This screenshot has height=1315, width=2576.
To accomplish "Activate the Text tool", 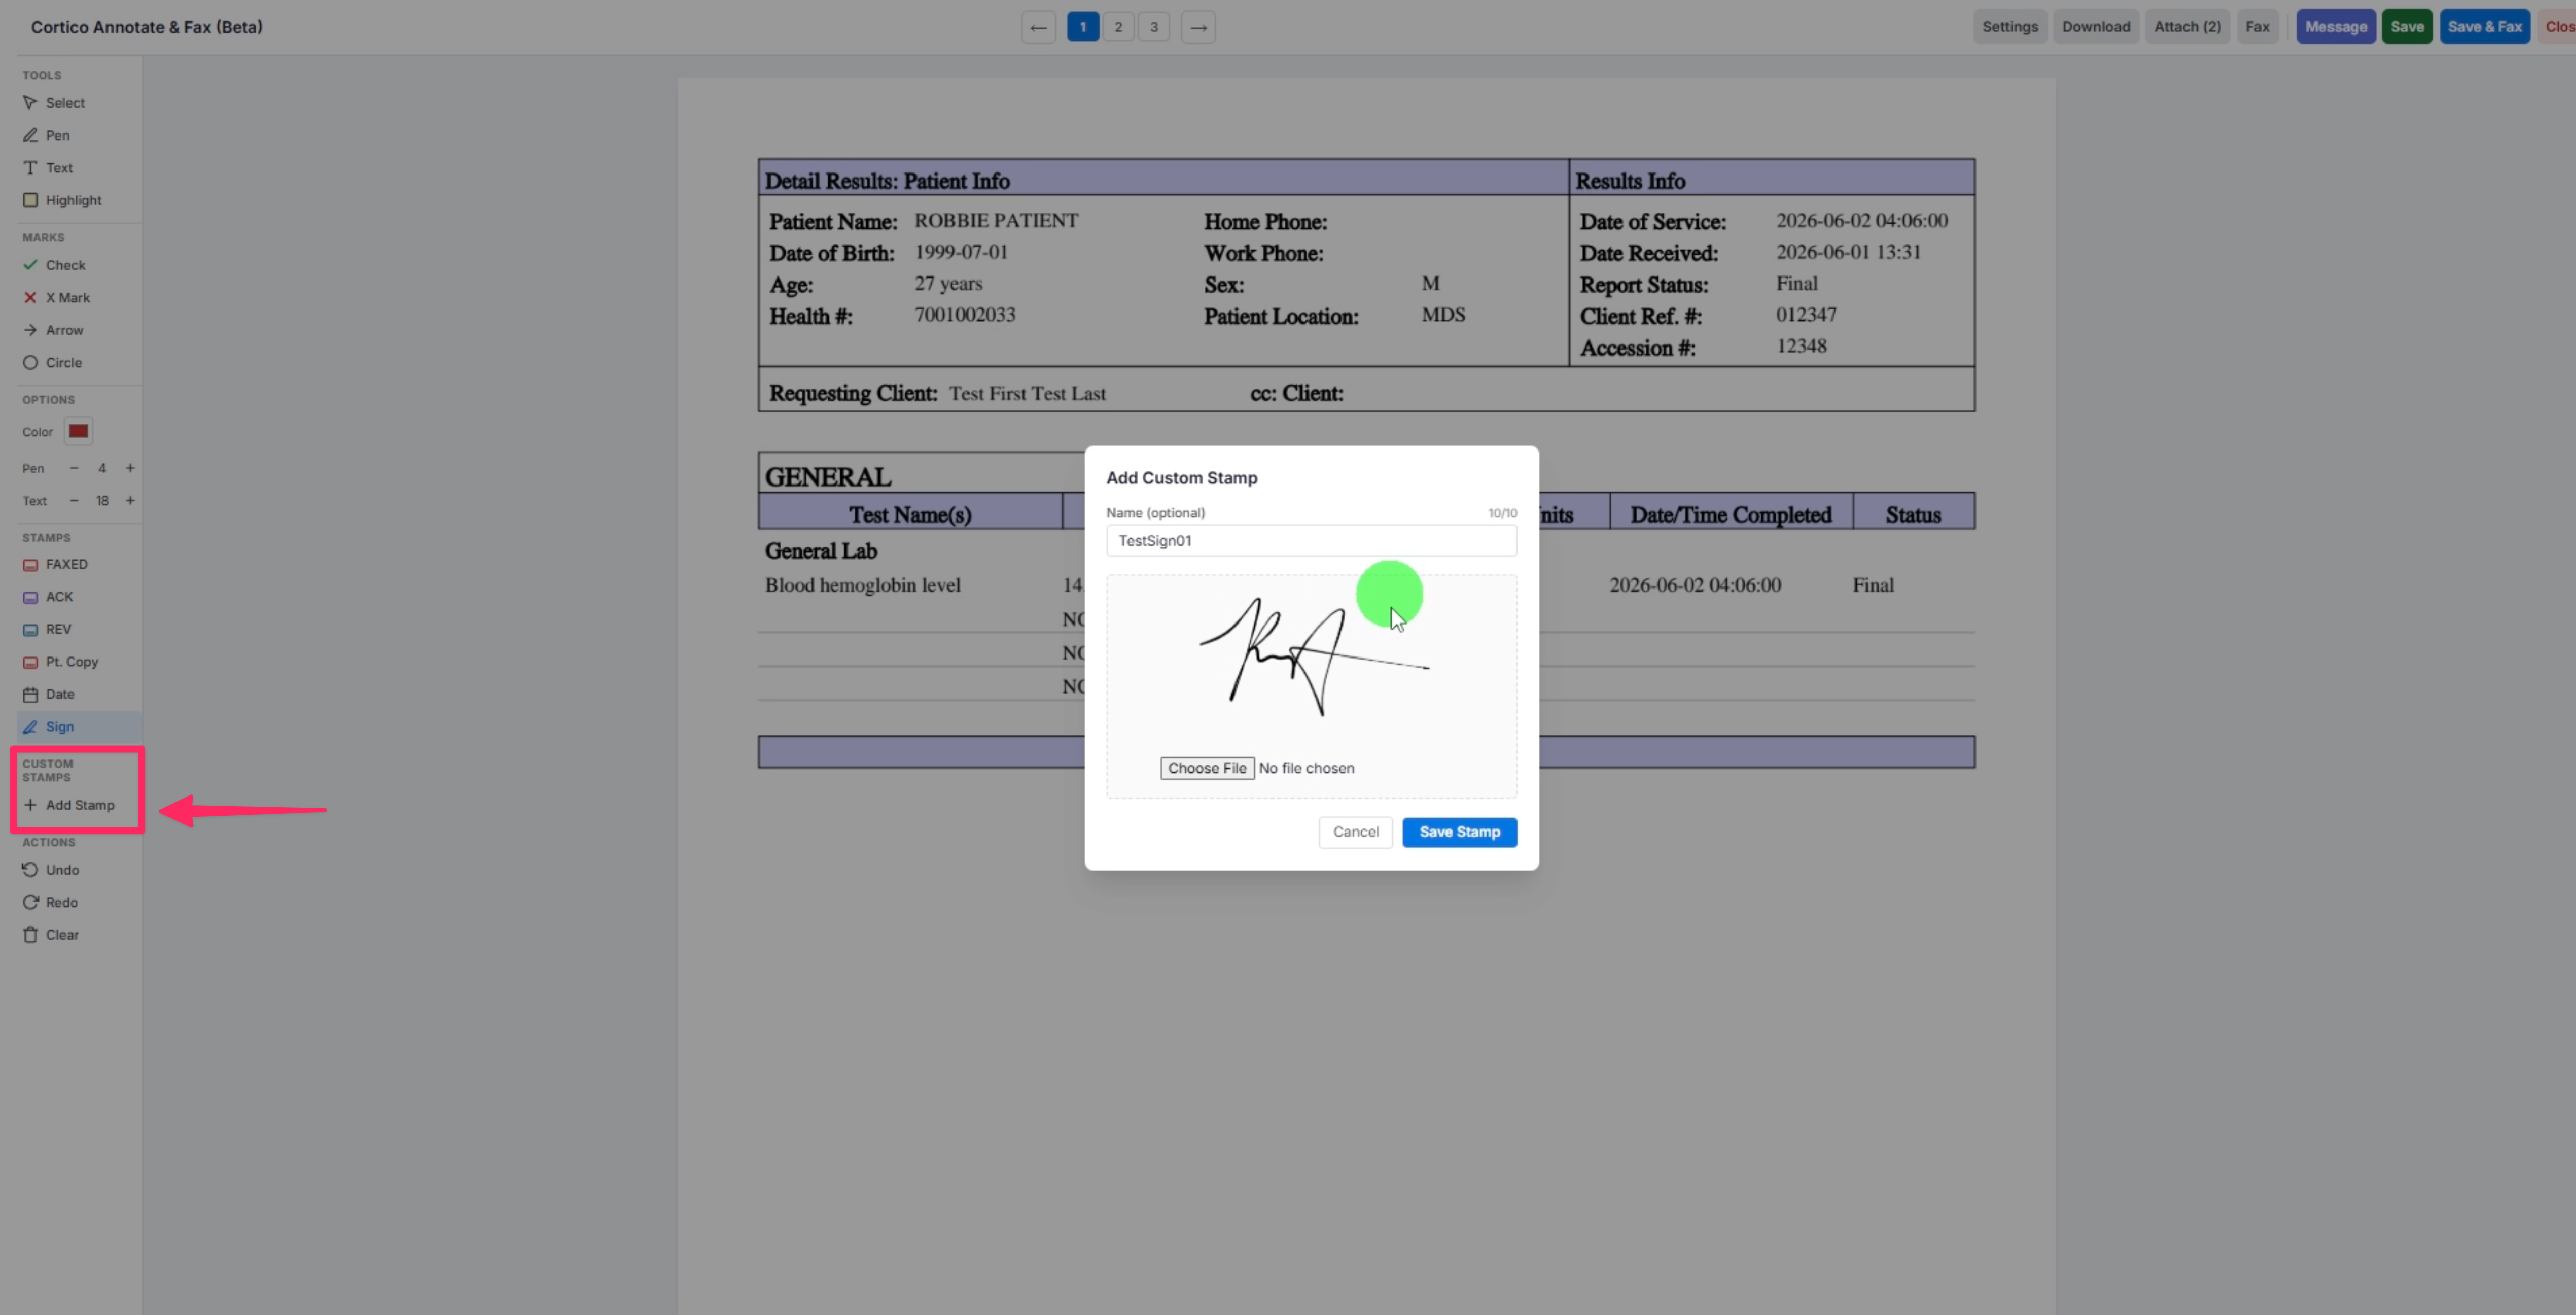I will [59, 168].
